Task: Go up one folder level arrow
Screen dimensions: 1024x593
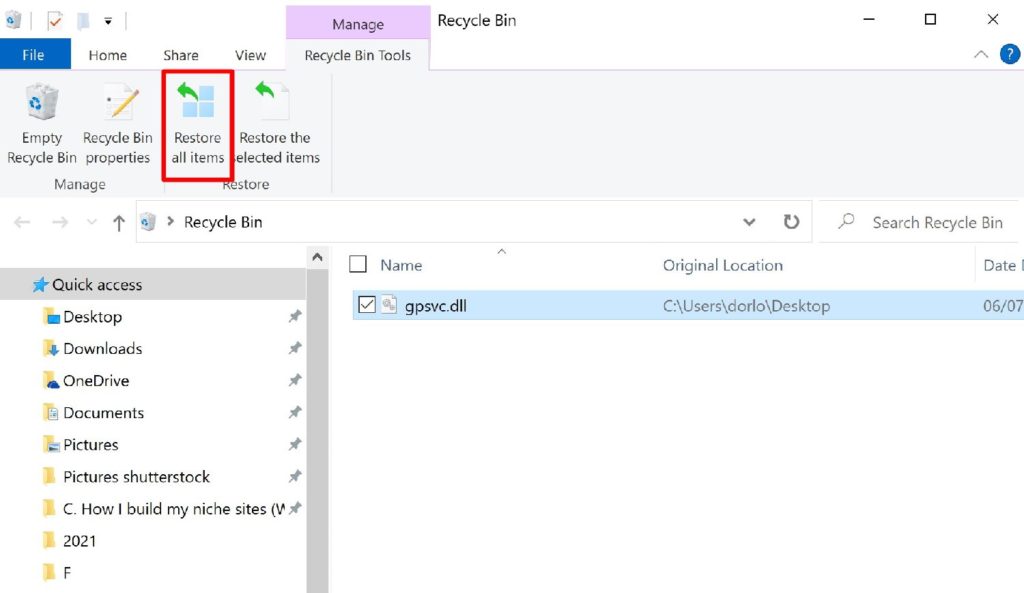Action: (119, 223)
